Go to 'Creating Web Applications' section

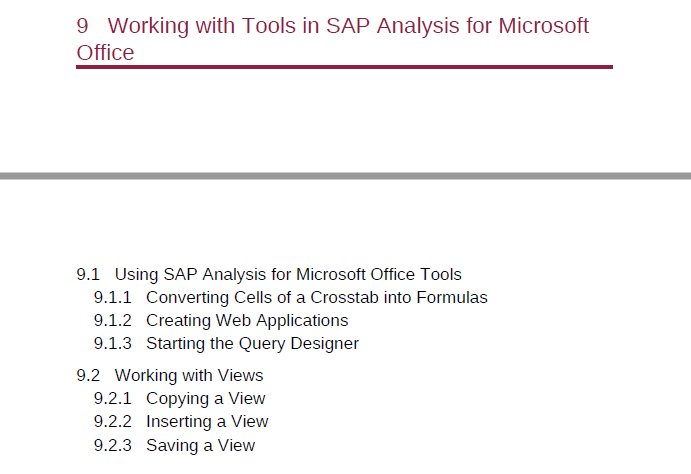(x=247, y=321)
